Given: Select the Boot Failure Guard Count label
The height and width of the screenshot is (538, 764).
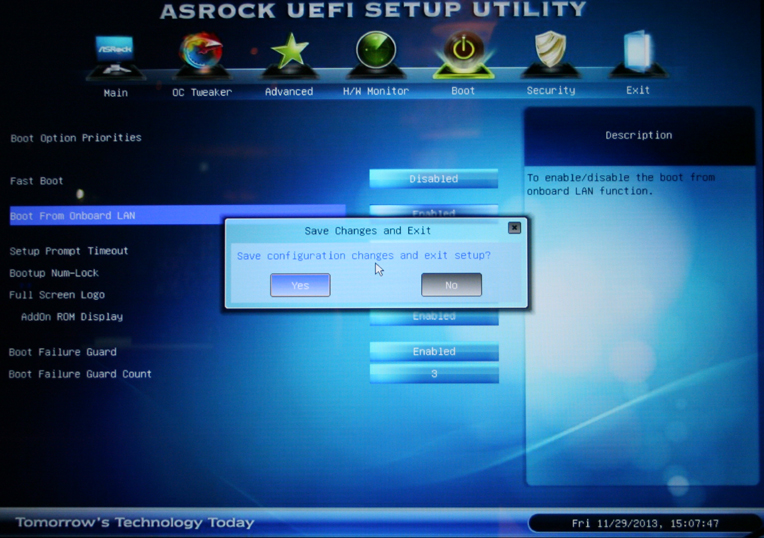Looking at the screenshot, I should tap(80, 374).
